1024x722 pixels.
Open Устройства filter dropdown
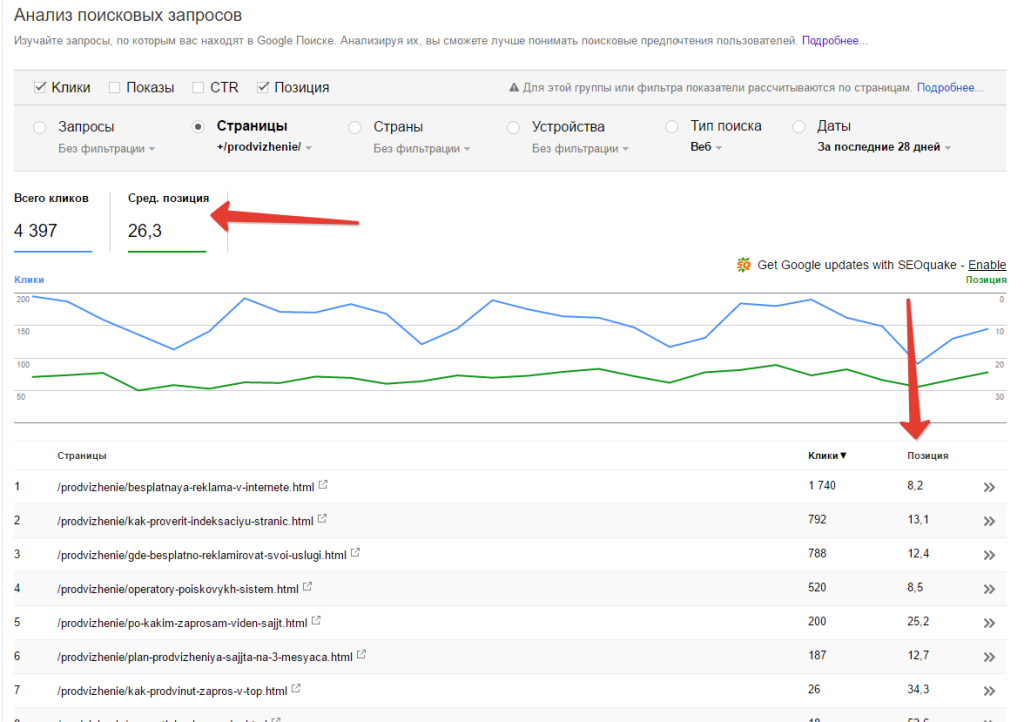(x=580, y=148)
